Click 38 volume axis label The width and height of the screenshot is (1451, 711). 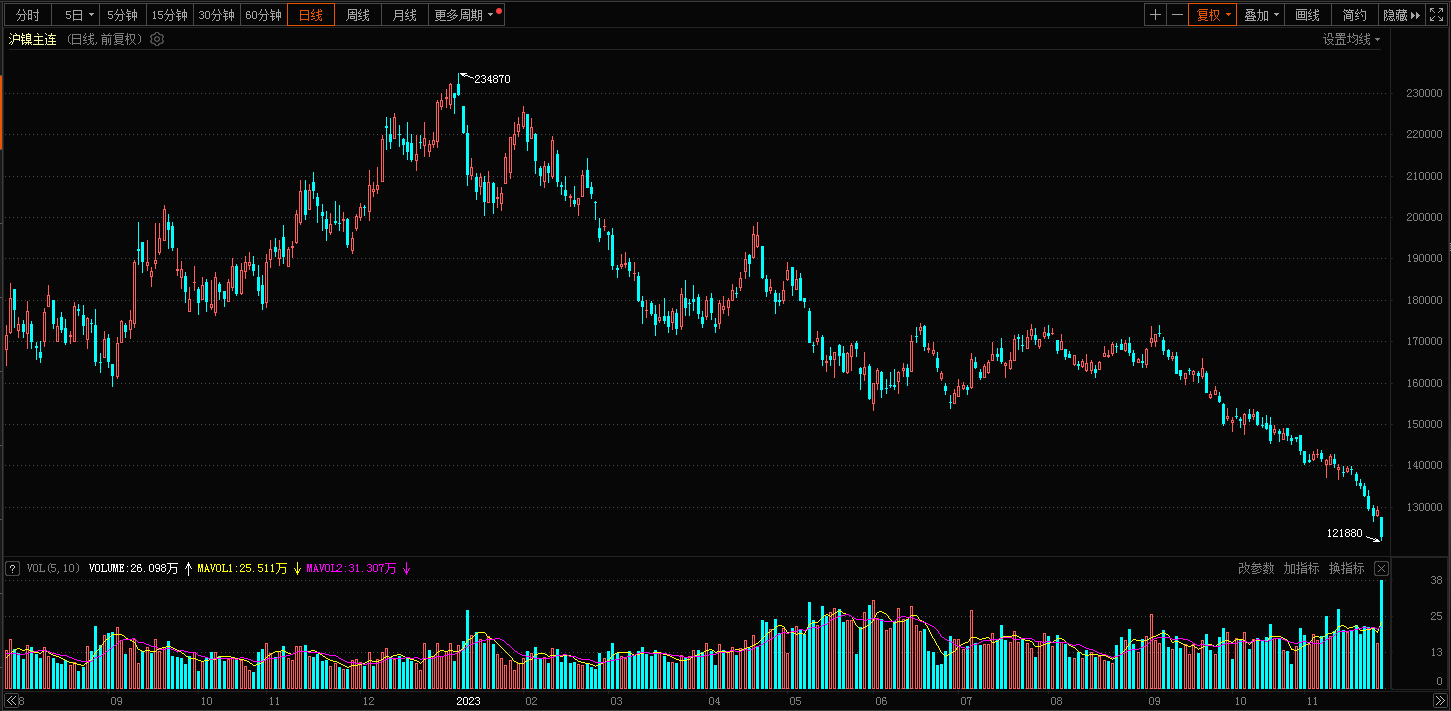coord(1435,580)
